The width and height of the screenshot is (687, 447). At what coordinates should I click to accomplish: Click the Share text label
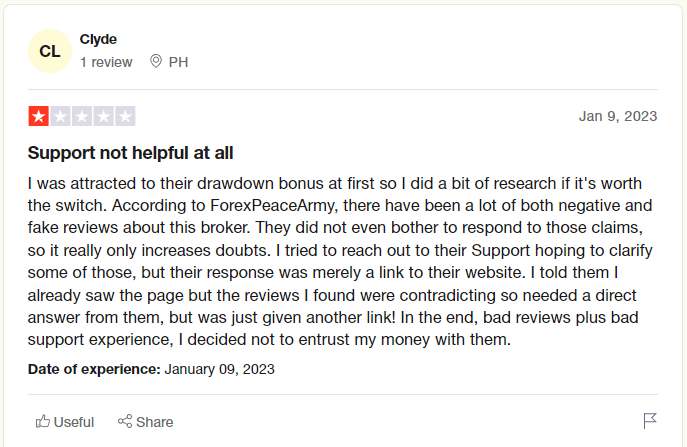tap(155, 422)
